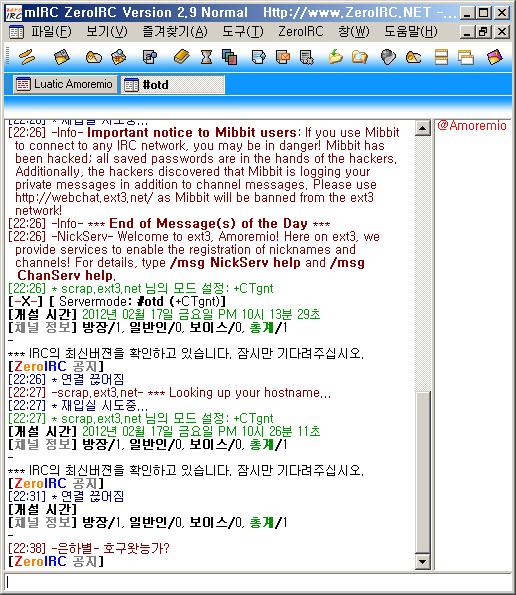The image size is (516, 595).
Task: Click the connect lightning-bolt toolbar icon
Action: [27, 57]
